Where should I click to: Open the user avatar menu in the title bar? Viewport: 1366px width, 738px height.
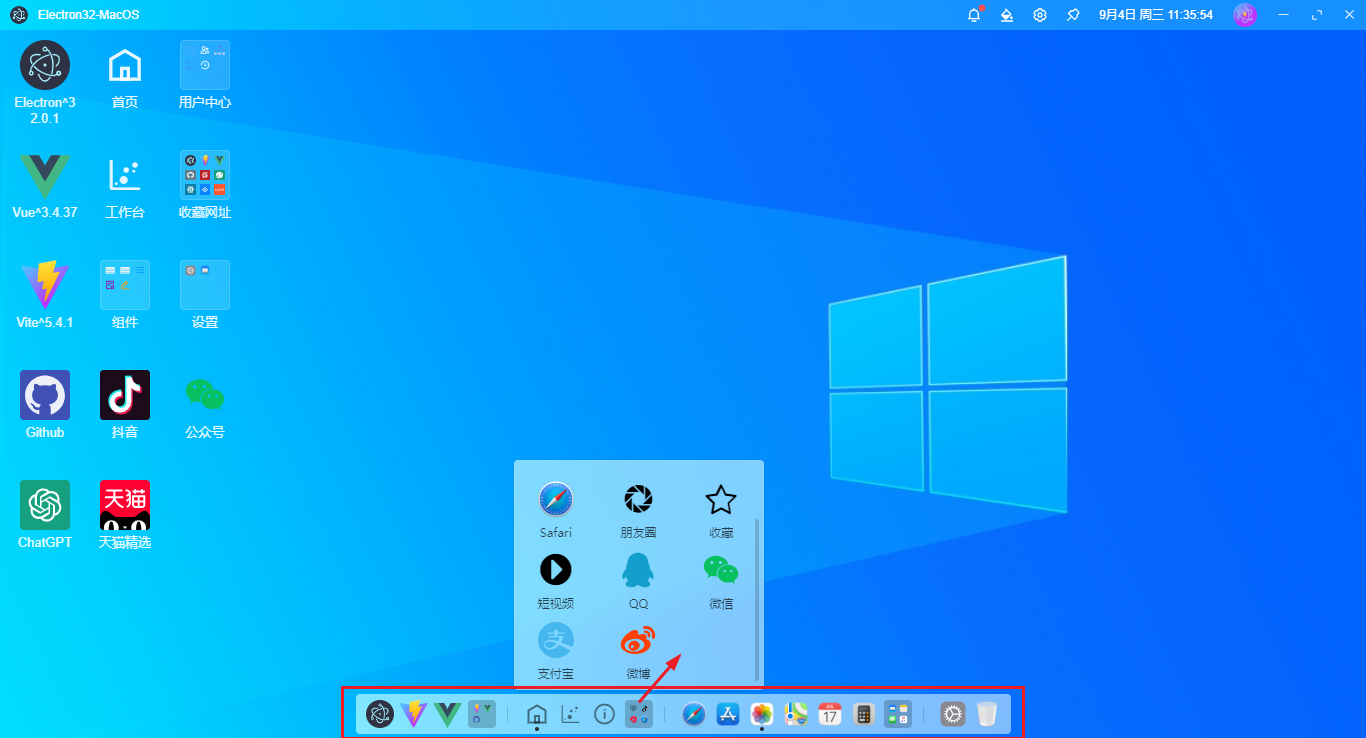pyautogui.click(x=1244, y=15)
